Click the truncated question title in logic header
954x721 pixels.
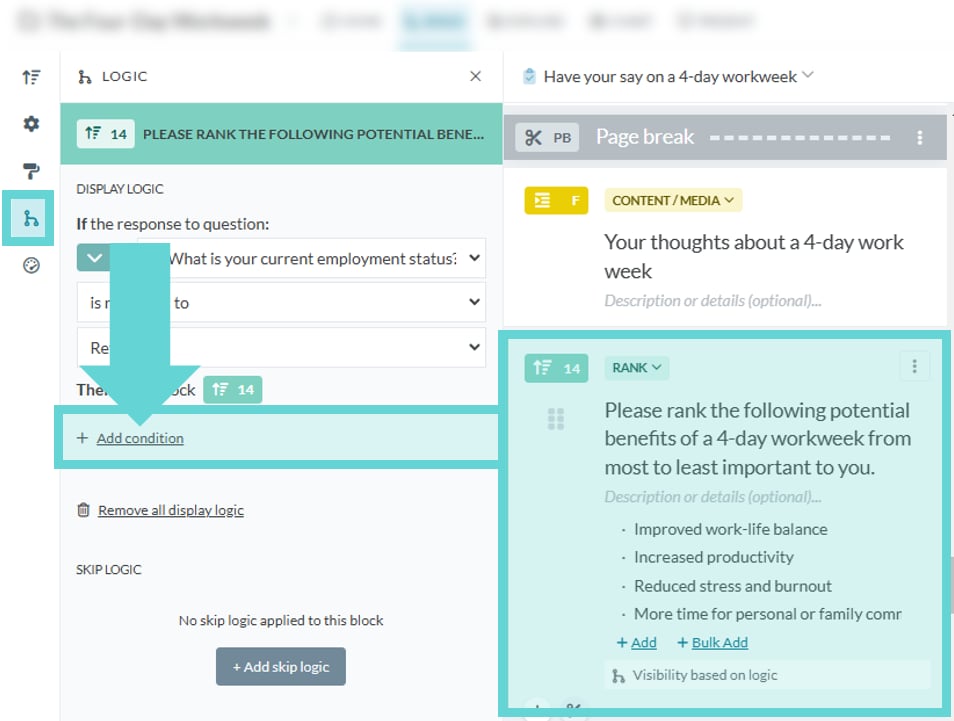click(313, 134)
